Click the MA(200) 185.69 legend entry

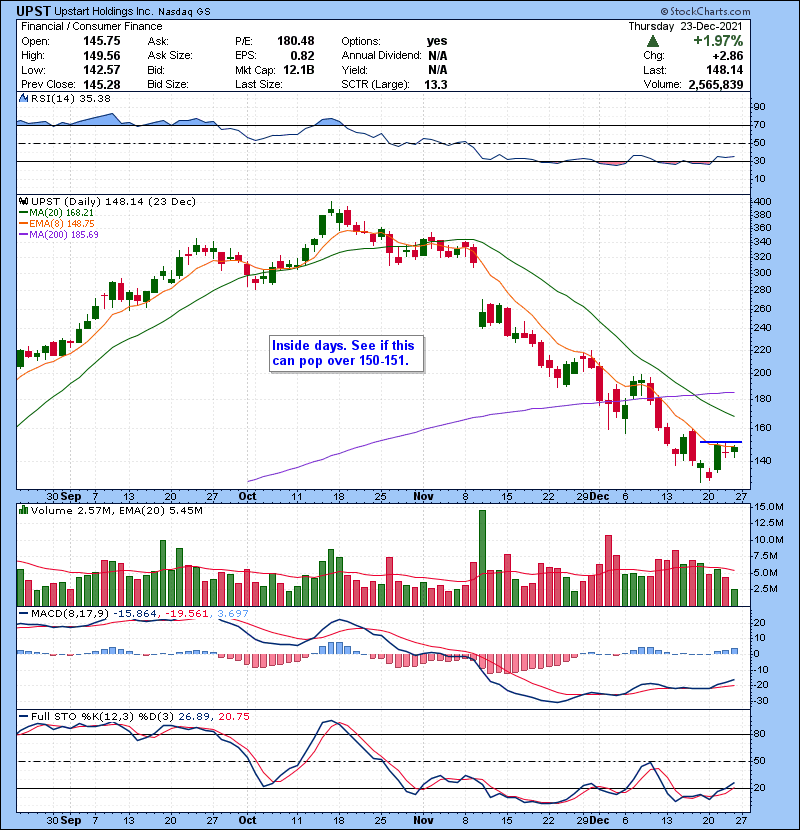59,234
